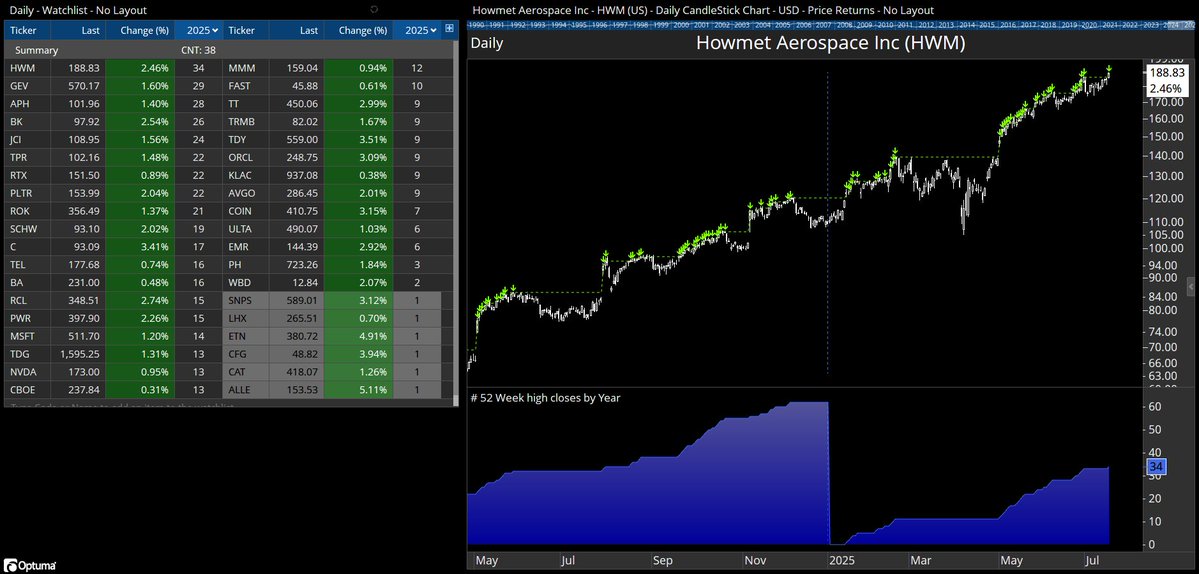Select the ALLE ticker cell
1199x574 pixels.
[246, 390]
